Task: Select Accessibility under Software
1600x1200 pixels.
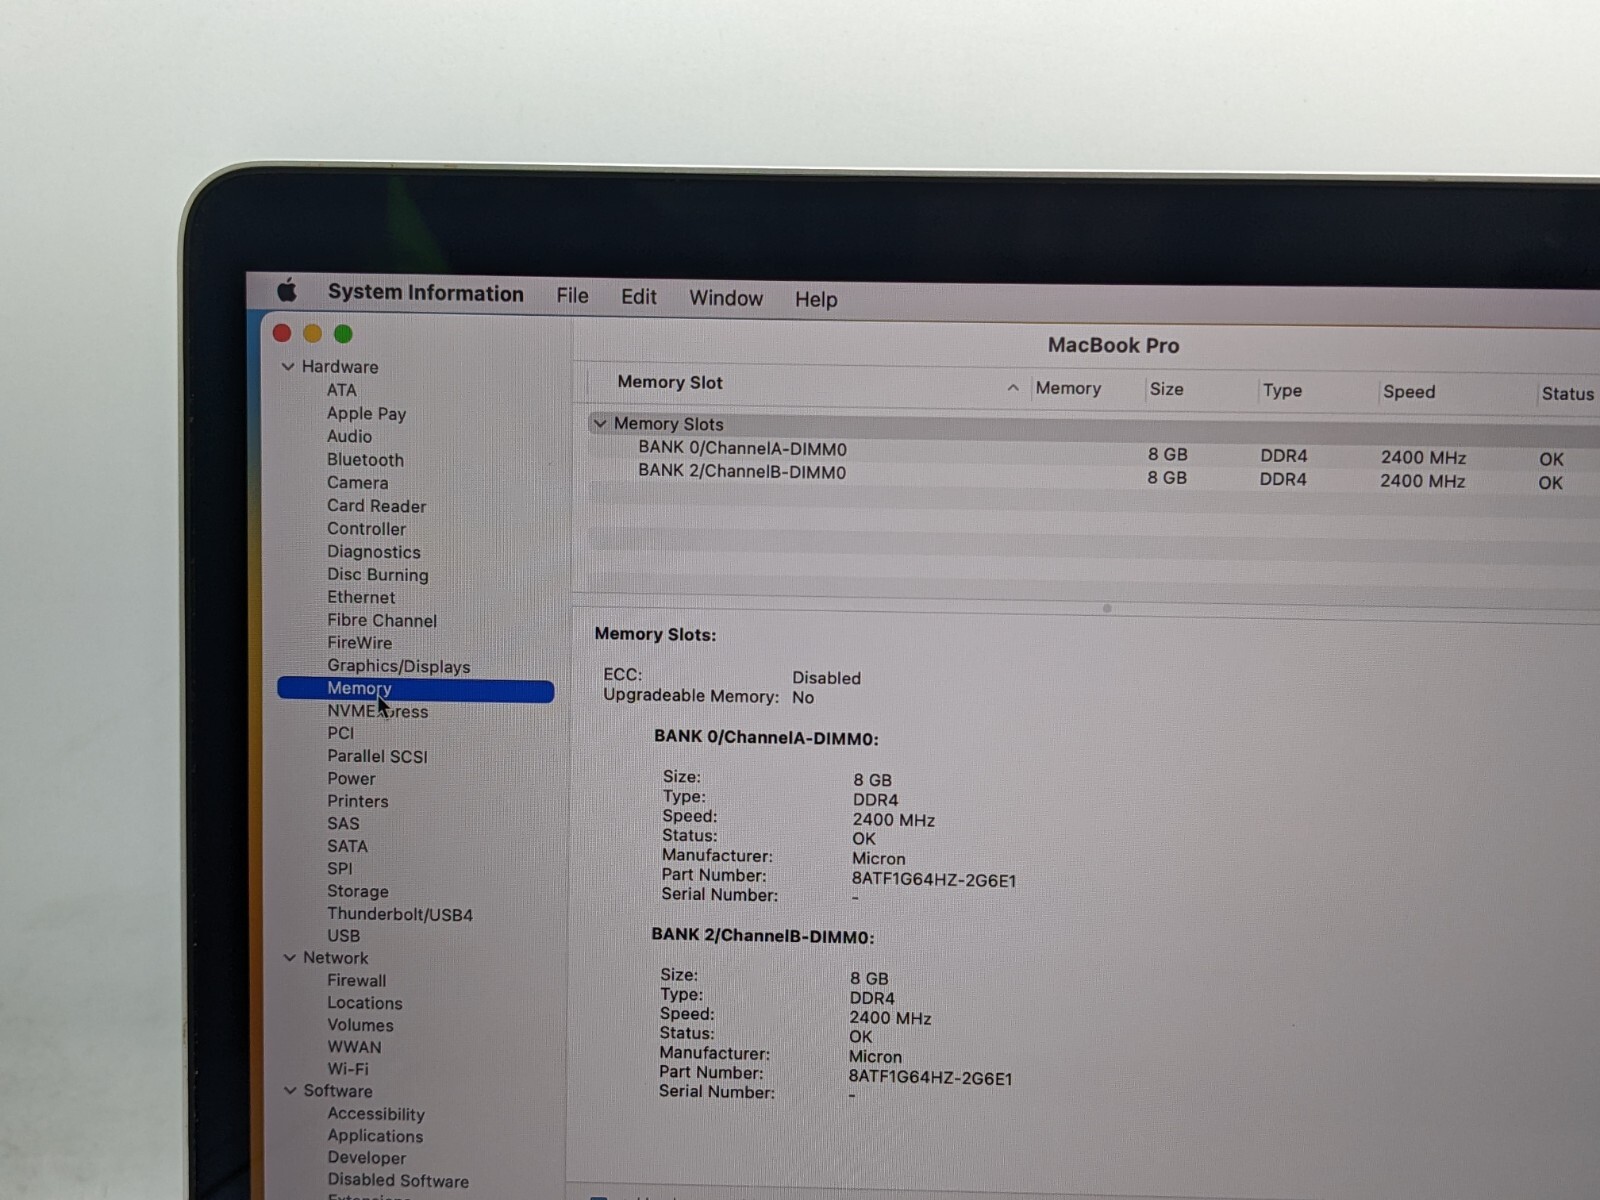Action: coord(376,1114)
